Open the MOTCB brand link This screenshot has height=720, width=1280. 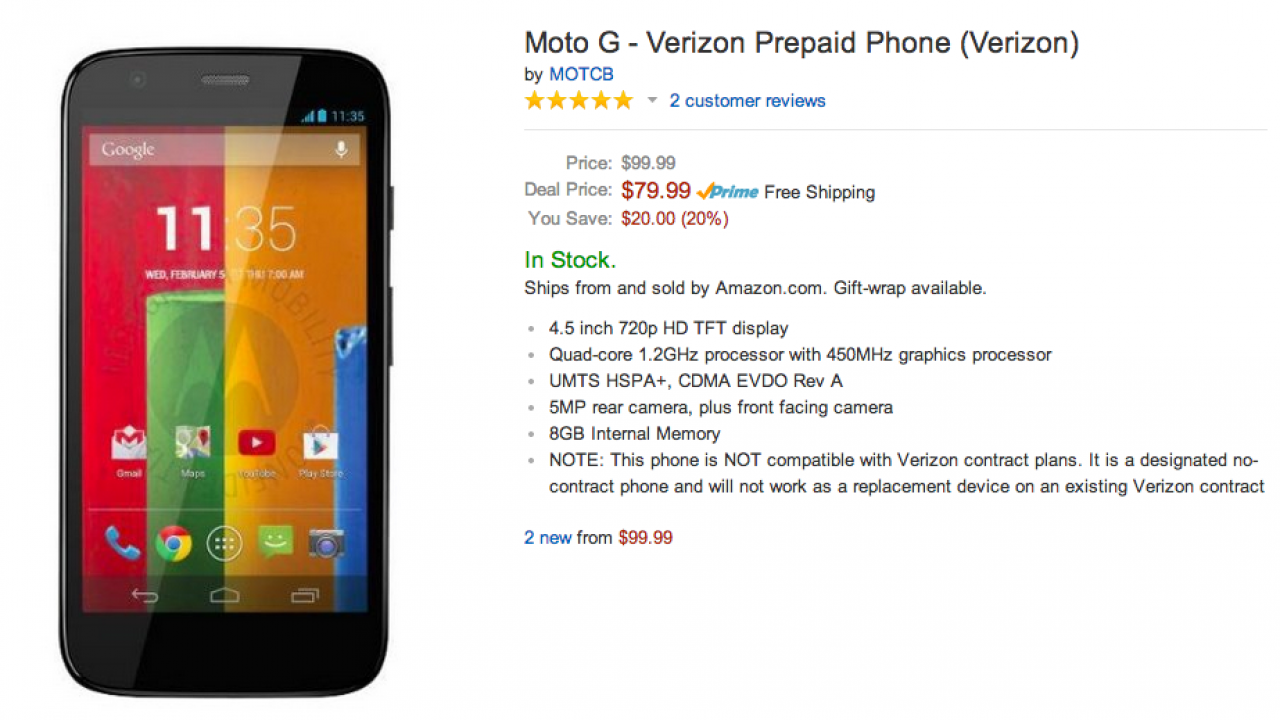click(x=581, y=75)
